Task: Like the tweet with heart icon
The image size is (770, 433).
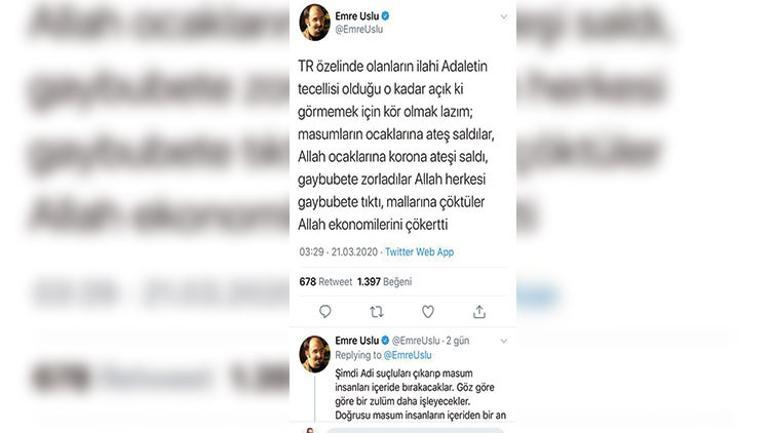Action: 428,312
